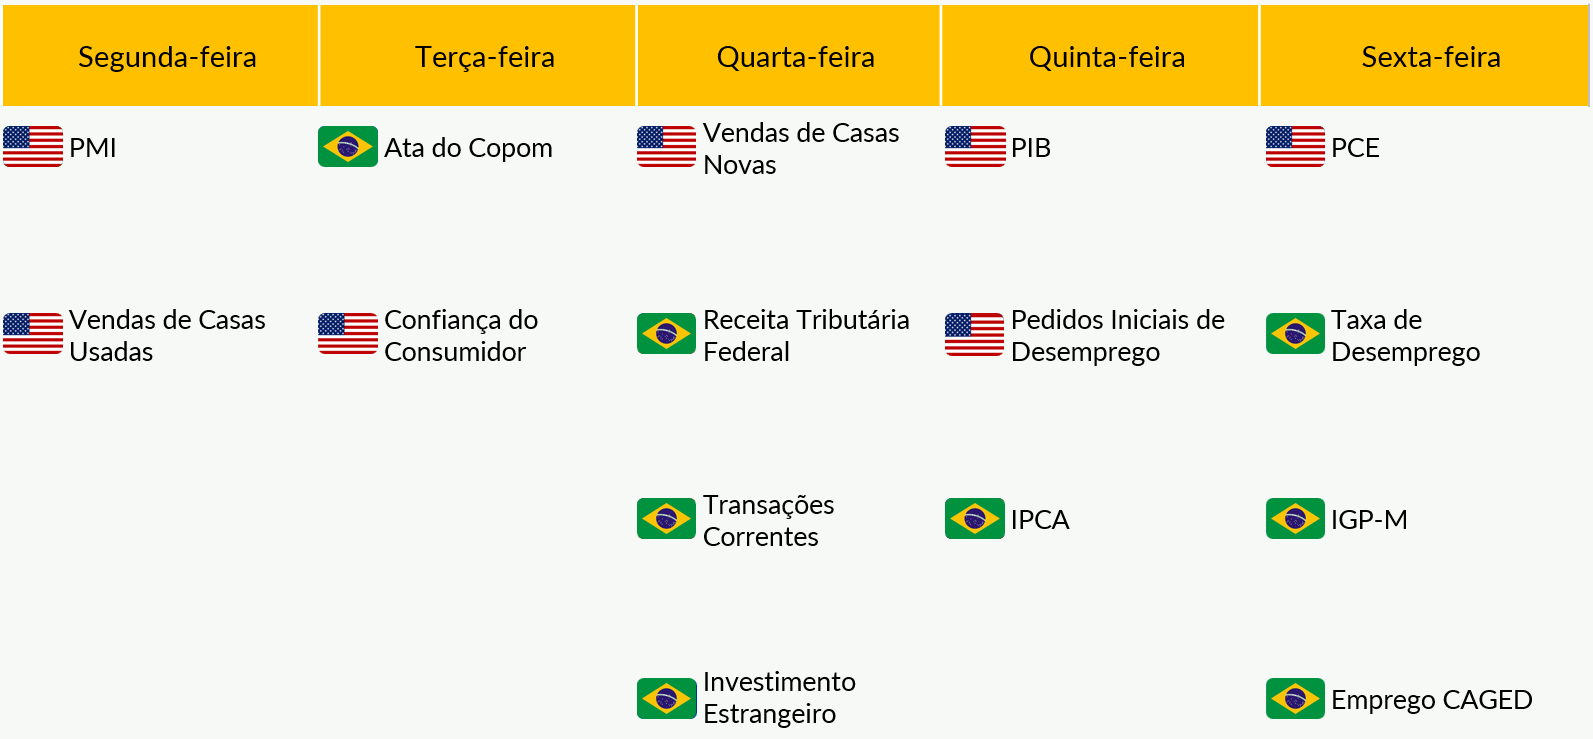Screen dimensions: 1593x739
Task: Click the Brazil flag next to IGP-M
Action: [1295, 519]
